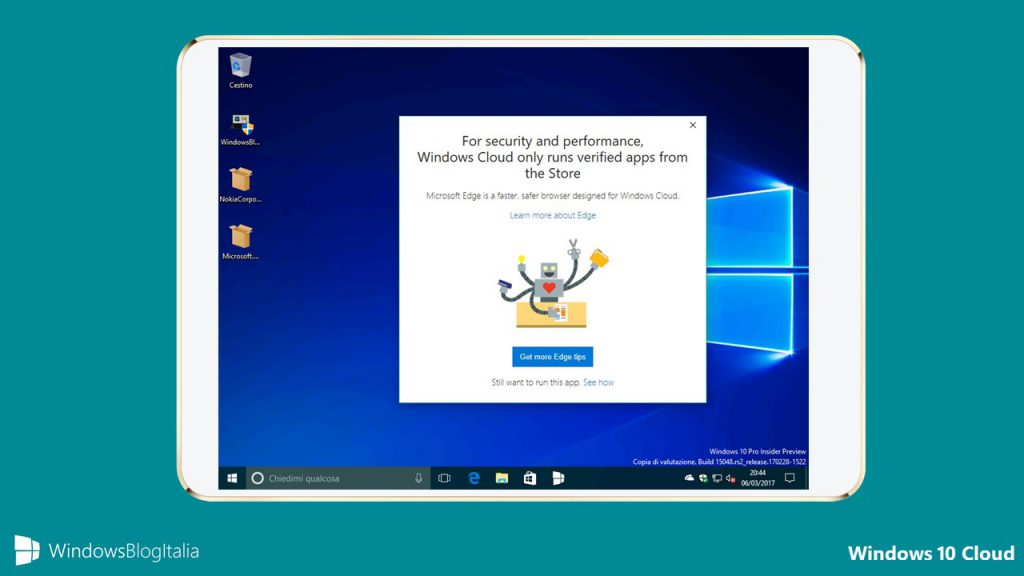This screenshot has height=576, width=1024.
Task: Open the clock and calendar from the taskbar
Action: [756, 478]
